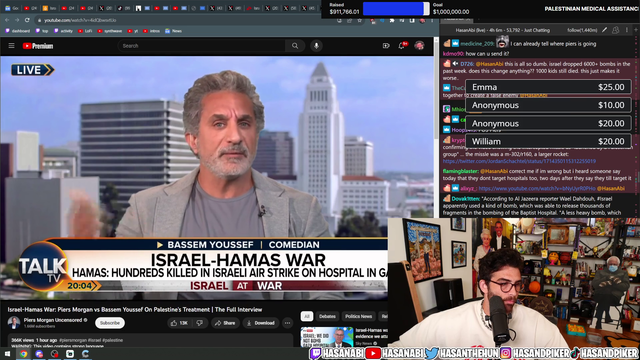This screenshot has width=640, height=360.
Task: Click the #piersmorgan hashtag in description
Action: [x=72, y=340]
